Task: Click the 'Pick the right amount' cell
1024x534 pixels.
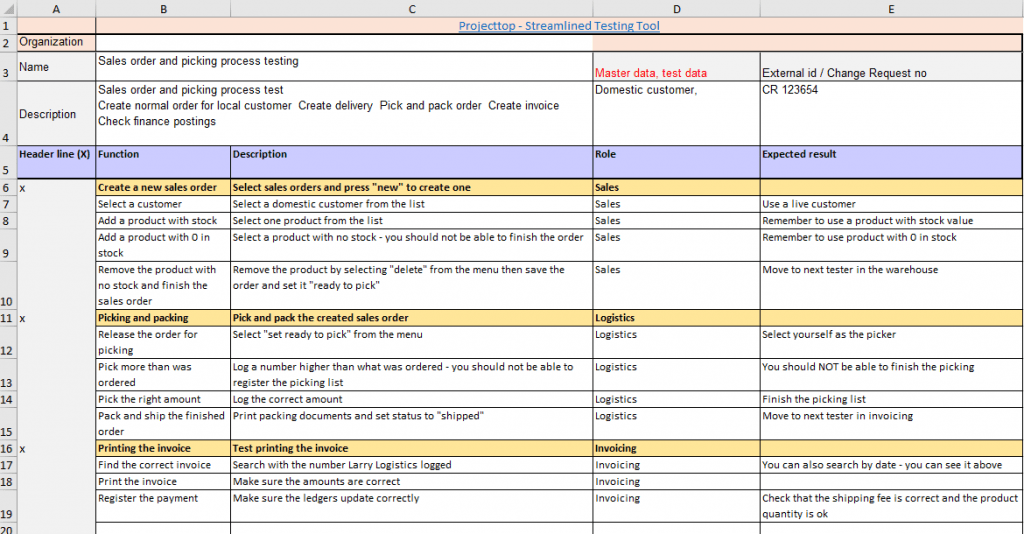Action: (x=163, y=399)
